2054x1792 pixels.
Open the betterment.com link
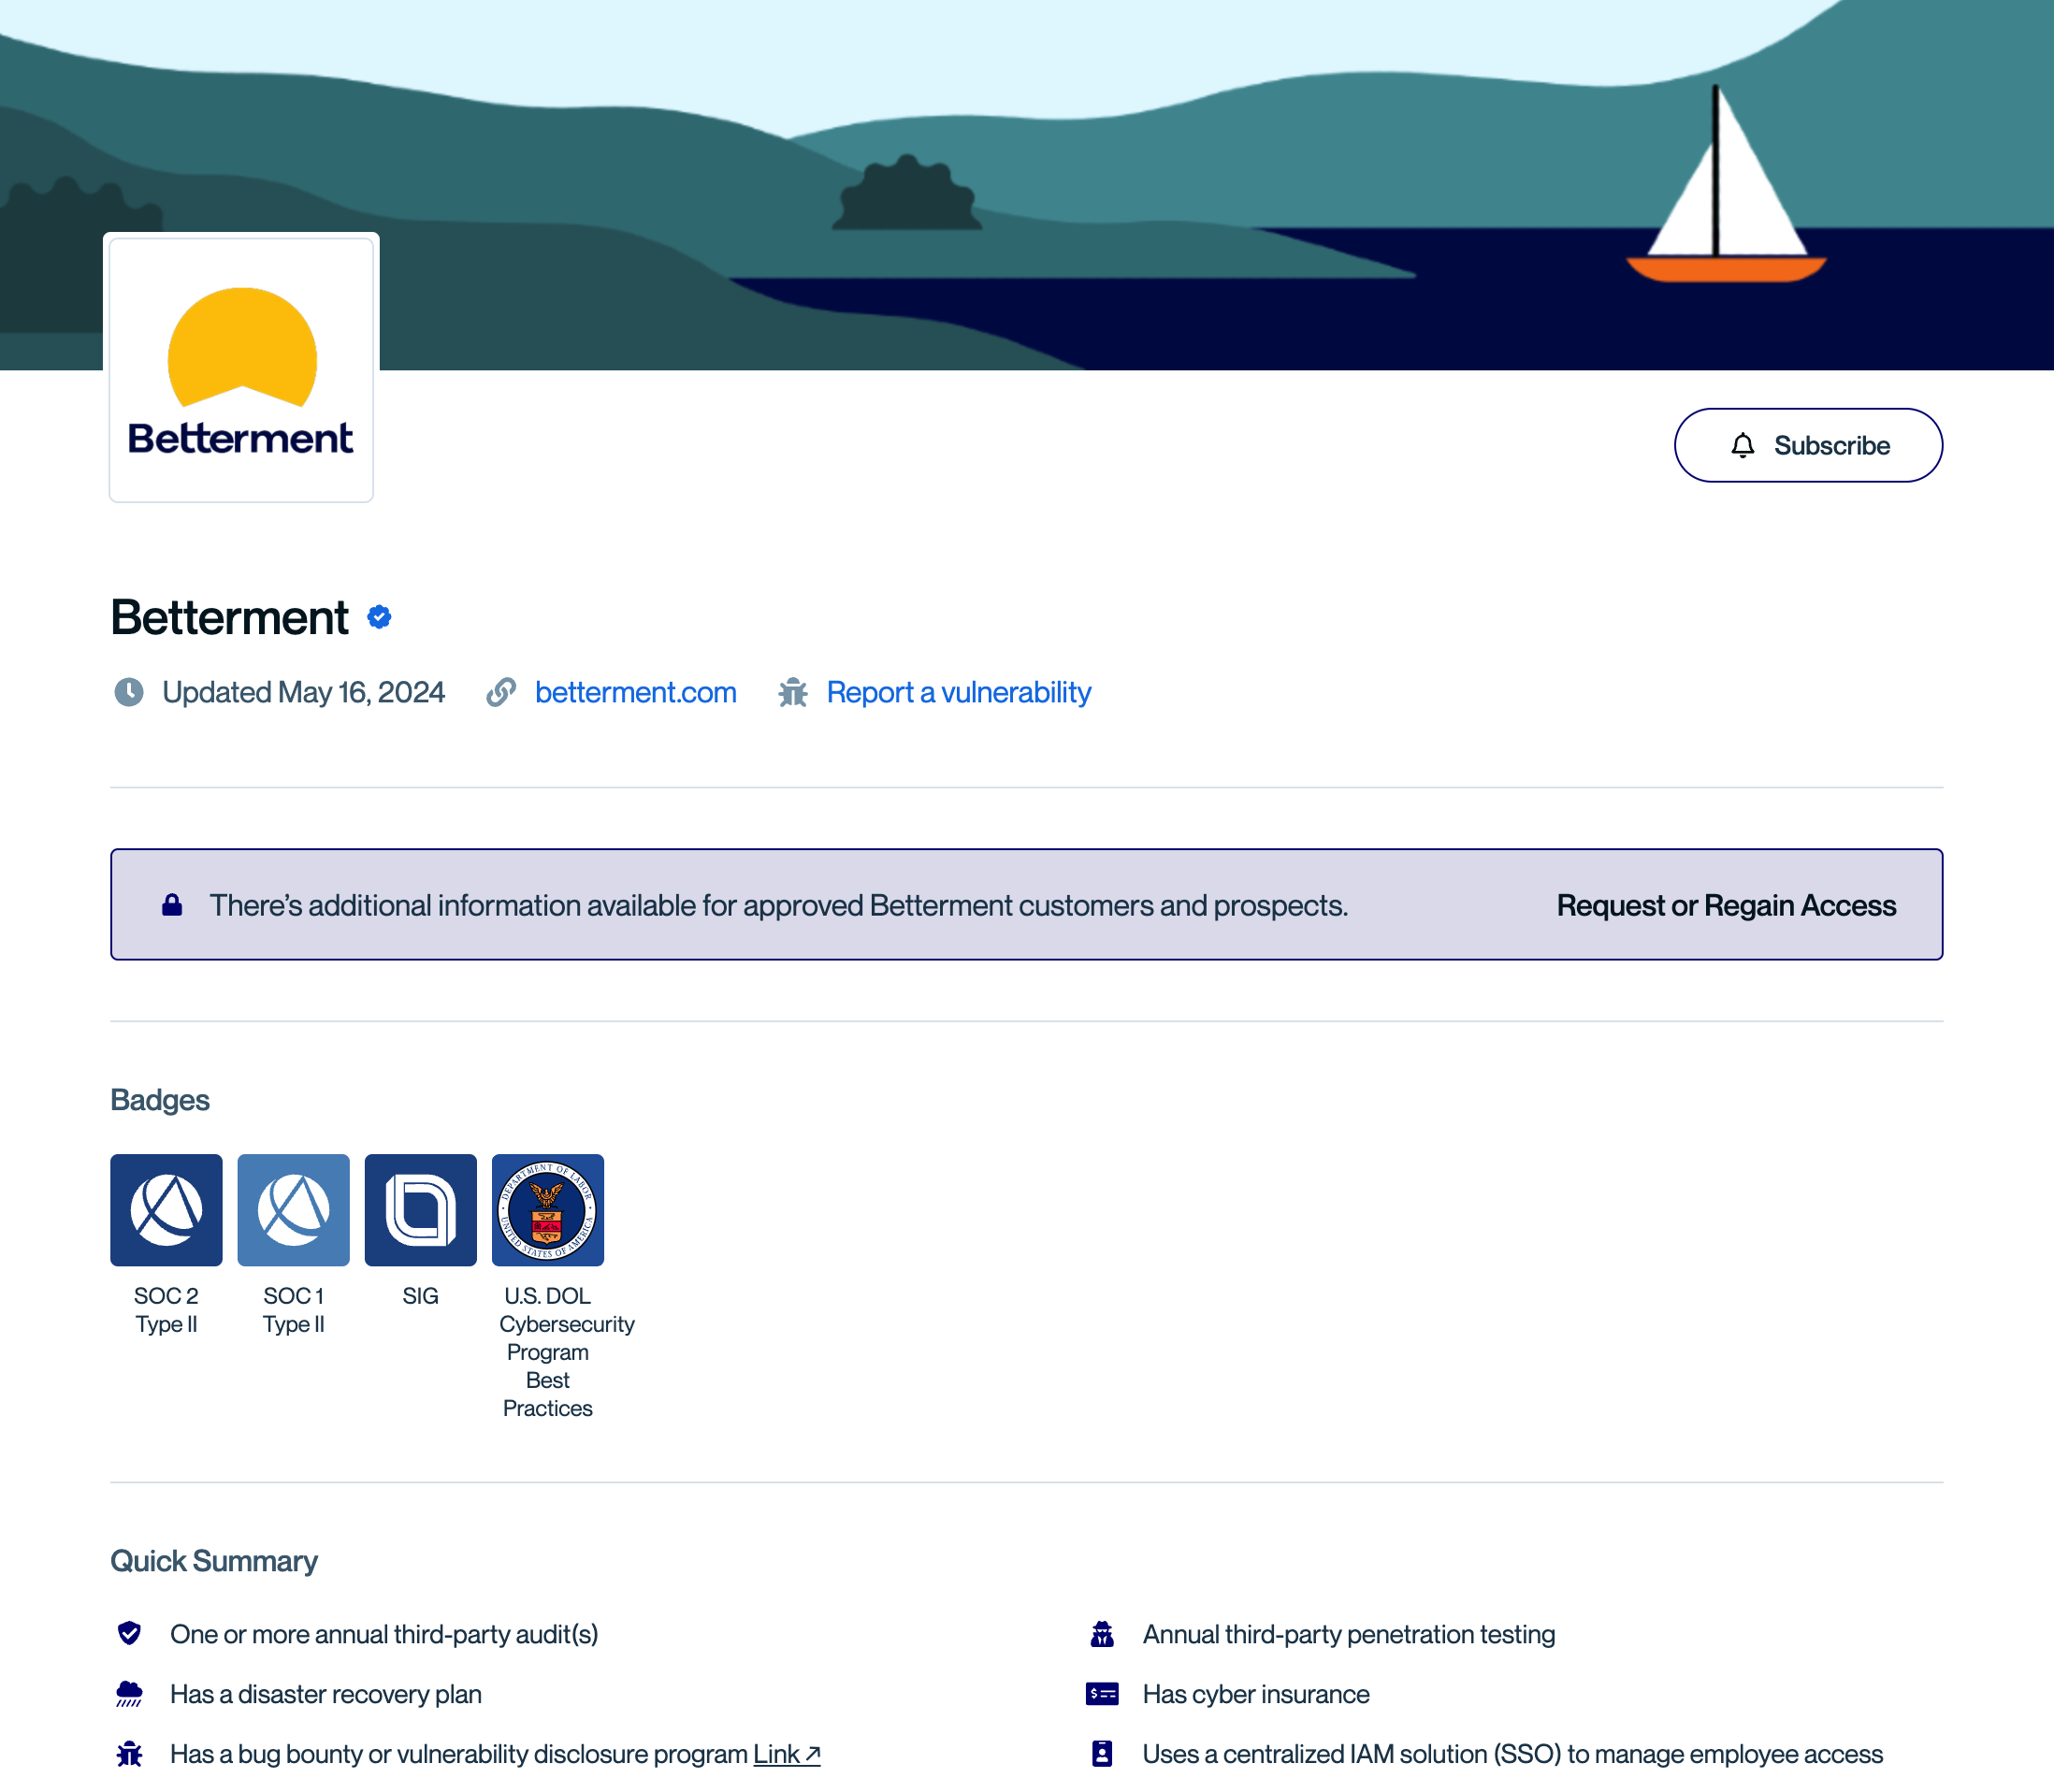pyautogui.click(x=635, y=692)
